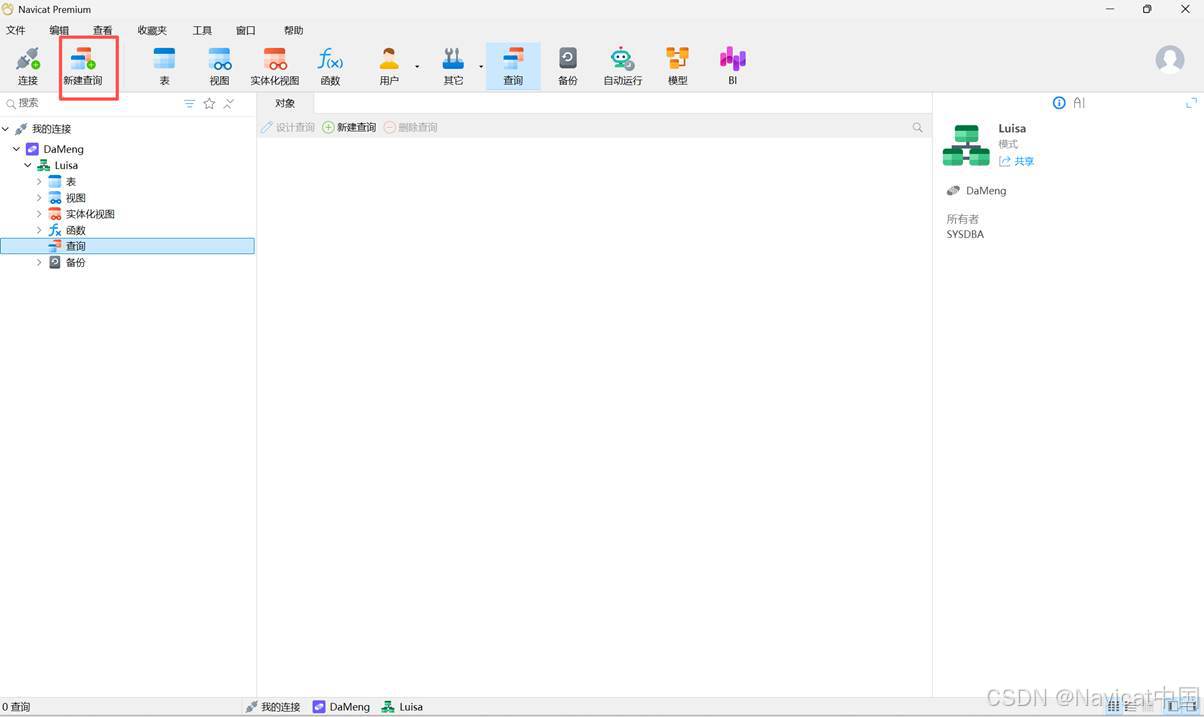Expand the 表 tree node
The height and width of the screenshot is (717, 1204).
pyautogui.click(x=40, y=182)
